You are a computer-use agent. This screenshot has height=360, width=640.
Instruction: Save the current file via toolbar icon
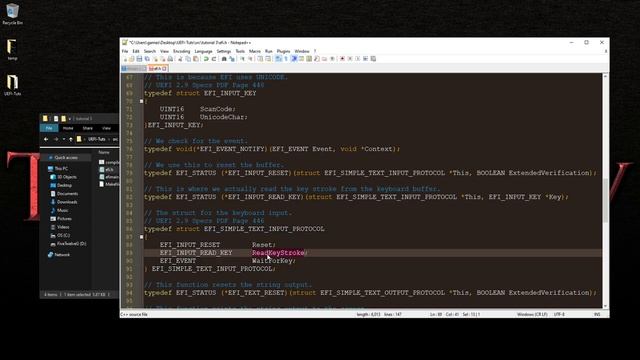pyautogui.click(x=139, y=59)
